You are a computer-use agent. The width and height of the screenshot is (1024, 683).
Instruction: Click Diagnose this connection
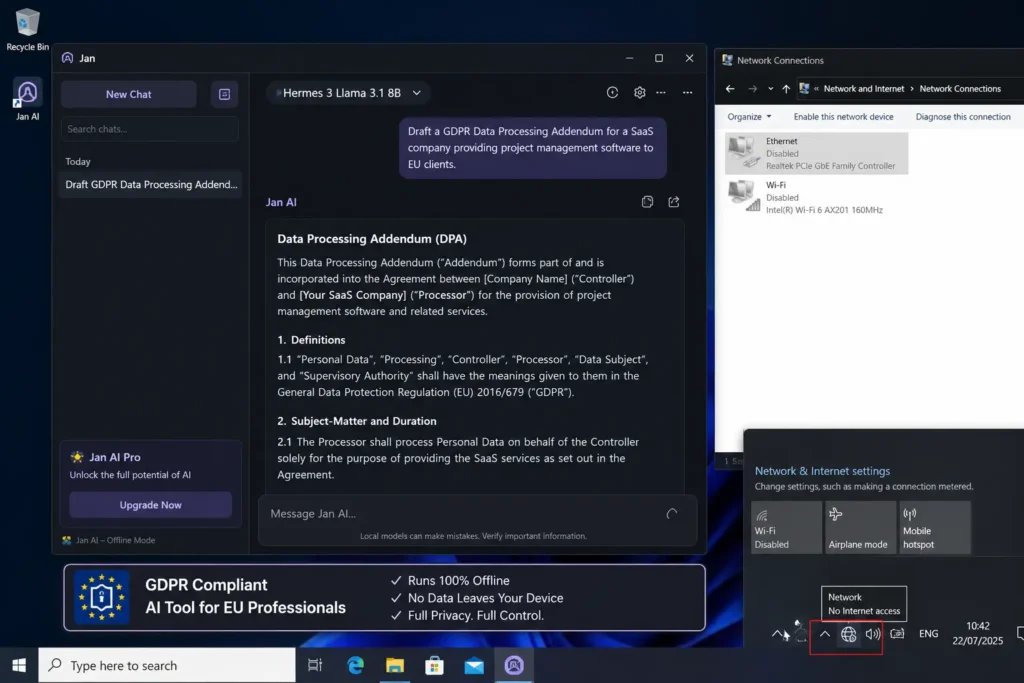pyautogui.click(x=963, y=117)
